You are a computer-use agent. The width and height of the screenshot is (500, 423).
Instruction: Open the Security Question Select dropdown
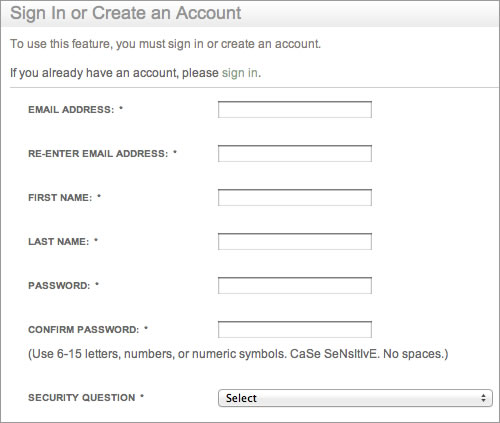pos(355,398)
